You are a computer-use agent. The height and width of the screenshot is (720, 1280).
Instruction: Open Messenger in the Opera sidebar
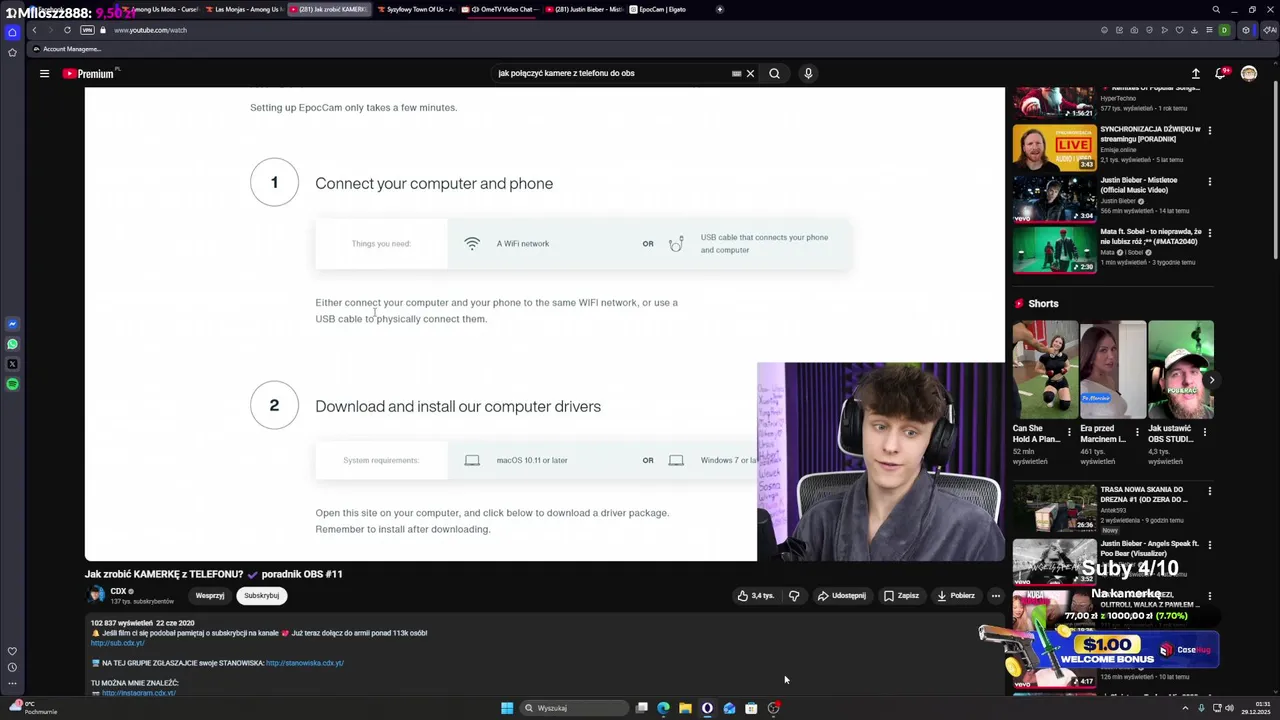12,324
